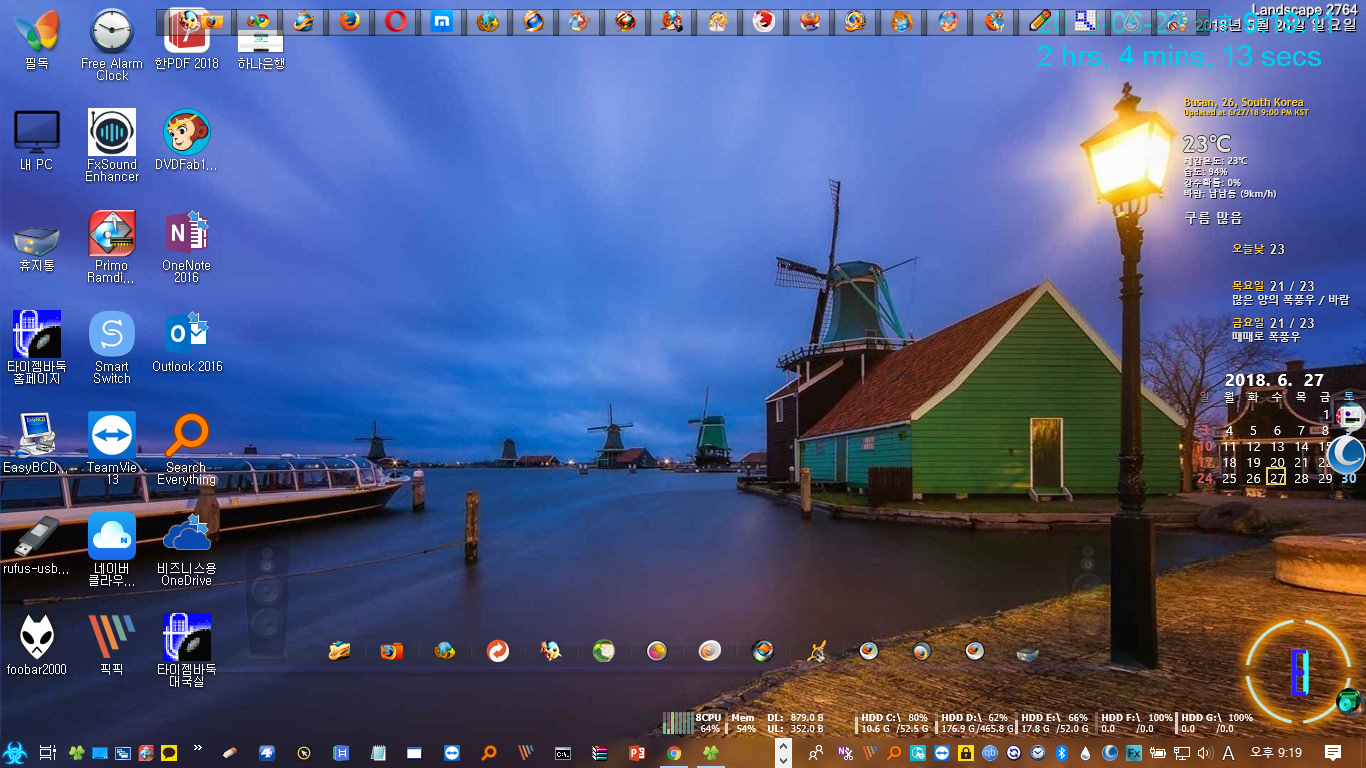Screen dimensions: 1366x768
Task: Launch EasyBCD desktop shortcut
Action: (x=37, y=443)
